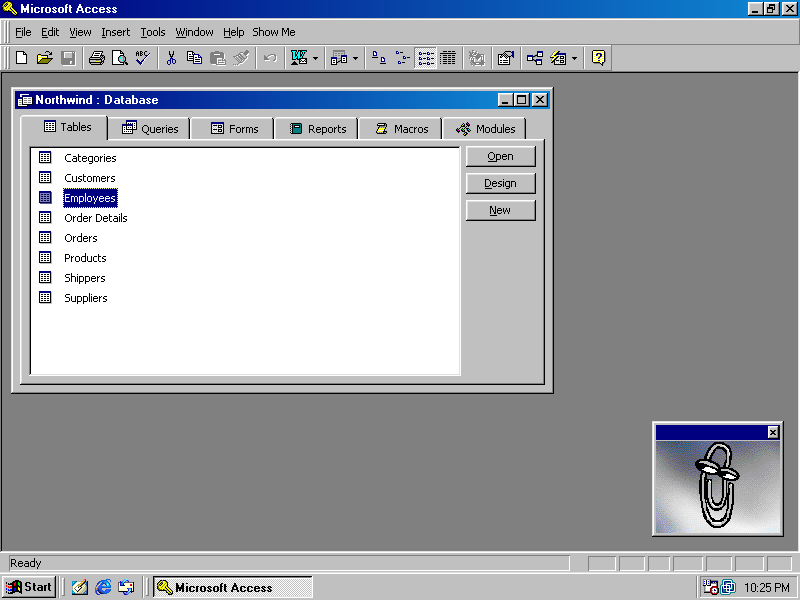Select the Employees table
Image resolution: width=800 pixels, height=600 pixels.
click(x=90, y=198)
